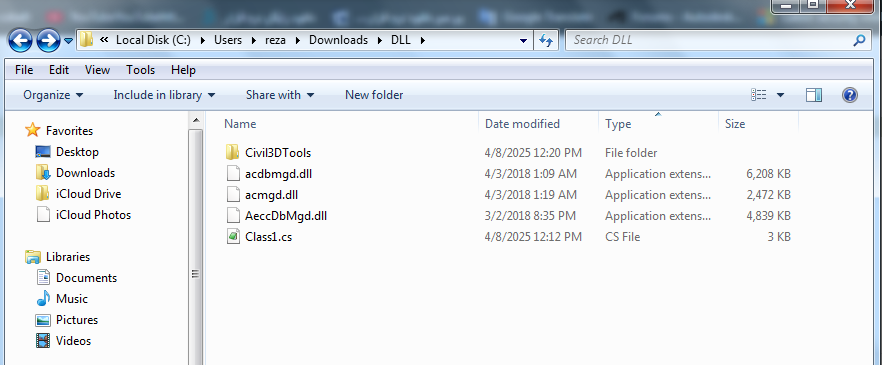Select Downloads in breadcrumb path
This screenshot has height=365, width=882.
tap(338, 40)
